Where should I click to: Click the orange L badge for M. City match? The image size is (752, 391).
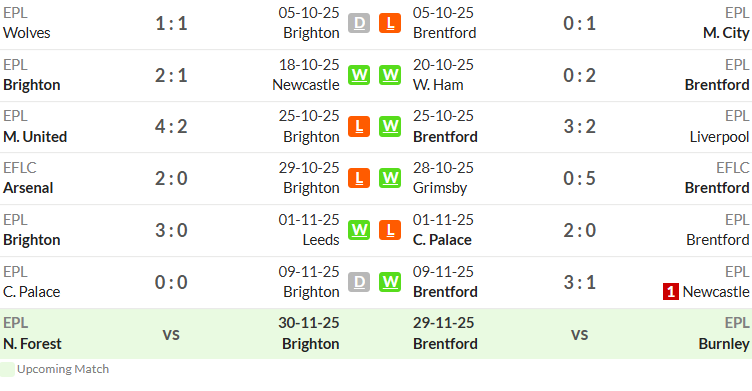(x=390, y=23)
